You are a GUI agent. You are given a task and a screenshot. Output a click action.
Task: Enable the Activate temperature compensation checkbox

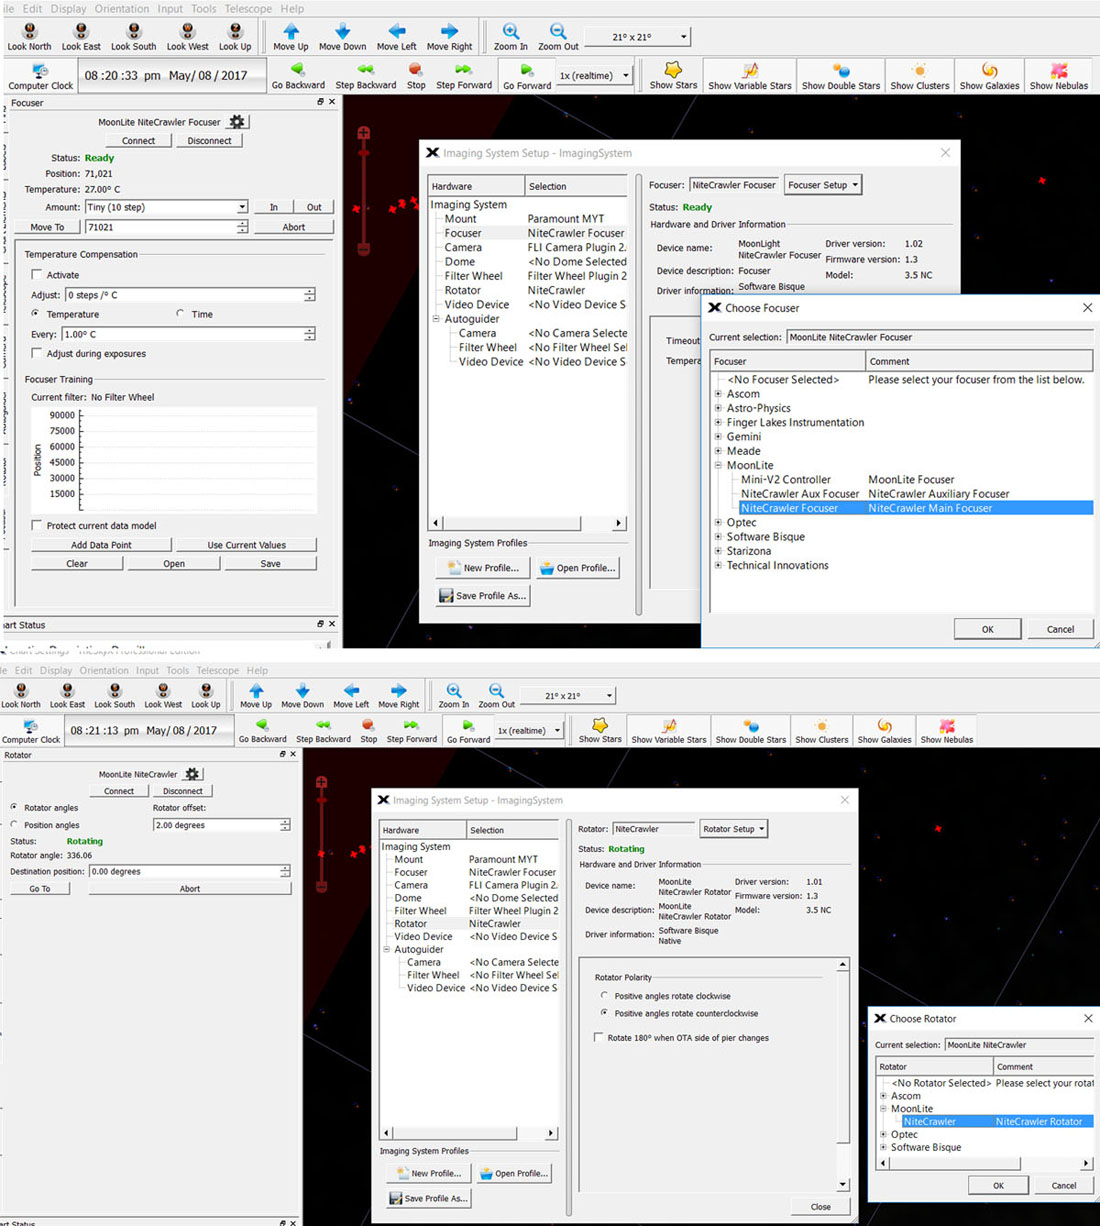tap(37, 275)
